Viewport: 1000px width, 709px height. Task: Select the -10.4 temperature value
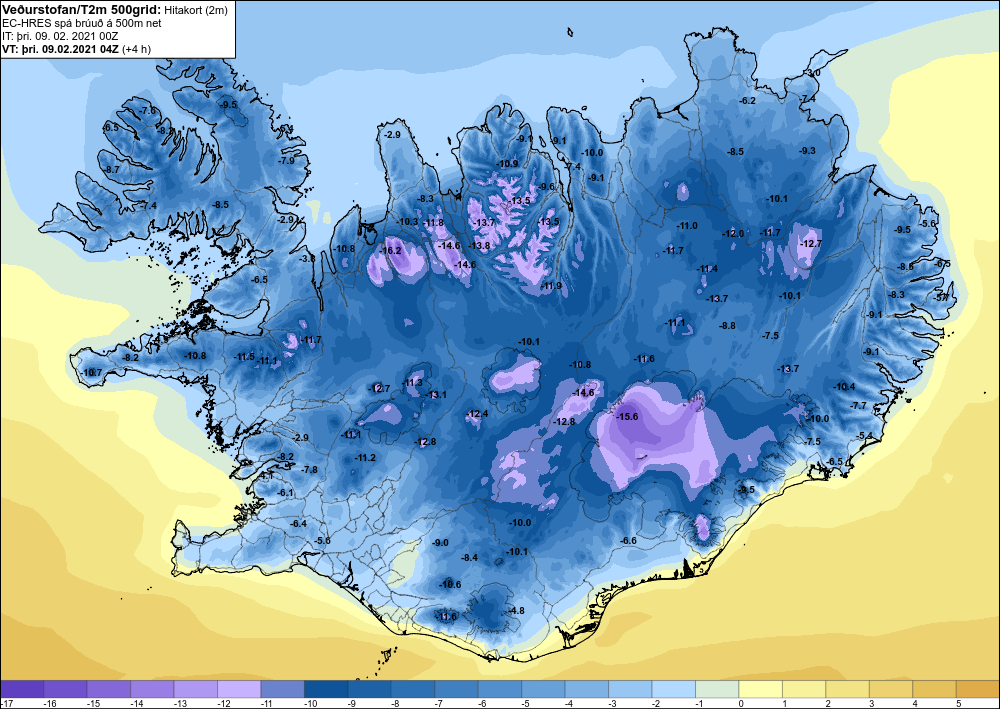844,386
